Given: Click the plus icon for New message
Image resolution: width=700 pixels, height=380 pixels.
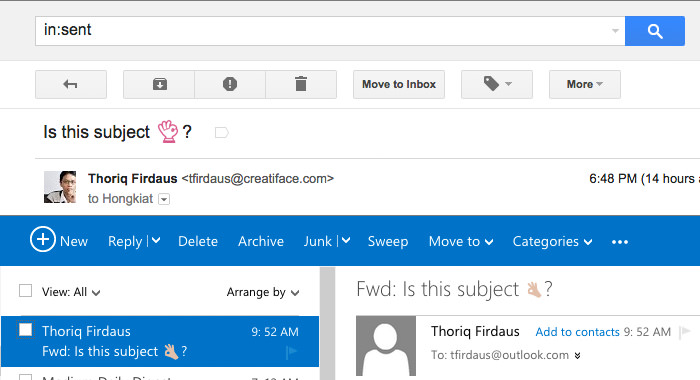Looking at the screenshot, I should (x=43, y=239).
